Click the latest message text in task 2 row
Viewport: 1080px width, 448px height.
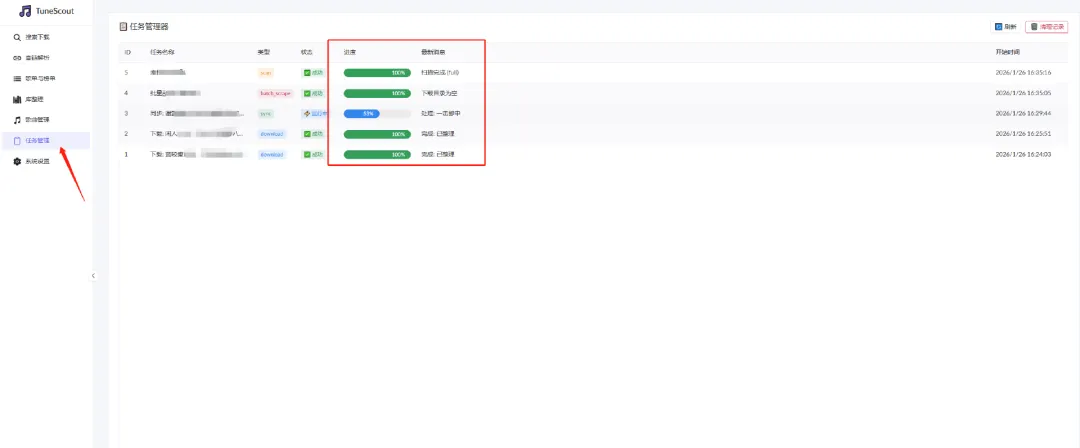click(437, 134)
